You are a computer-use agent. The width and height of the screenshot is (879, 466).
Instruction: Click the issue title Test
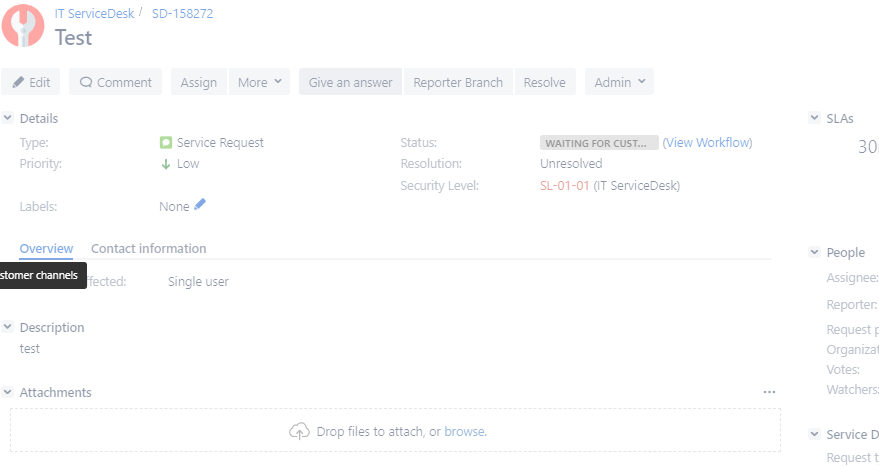[x=73, y=38]
